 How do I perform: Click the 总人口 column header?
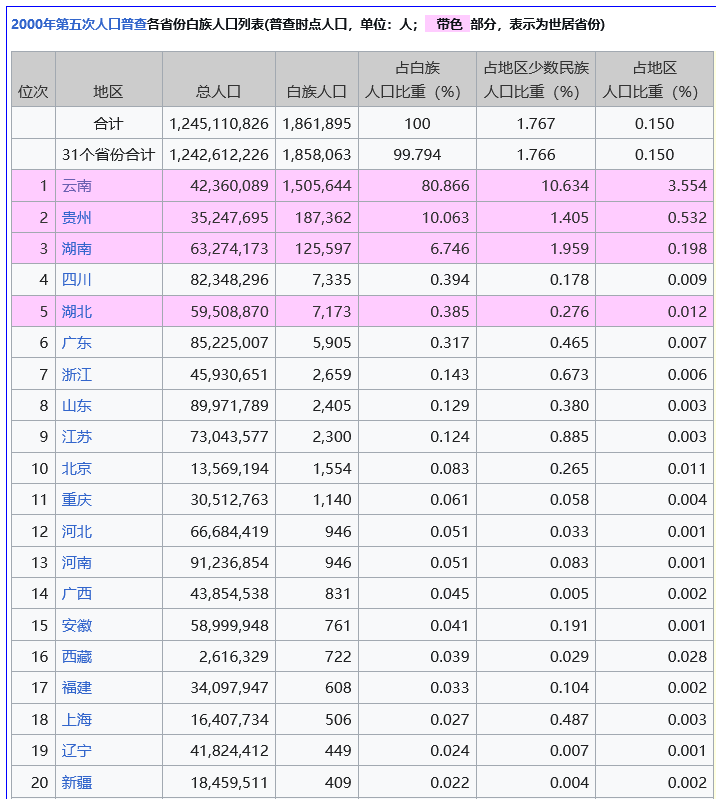(x=219, y=79)
